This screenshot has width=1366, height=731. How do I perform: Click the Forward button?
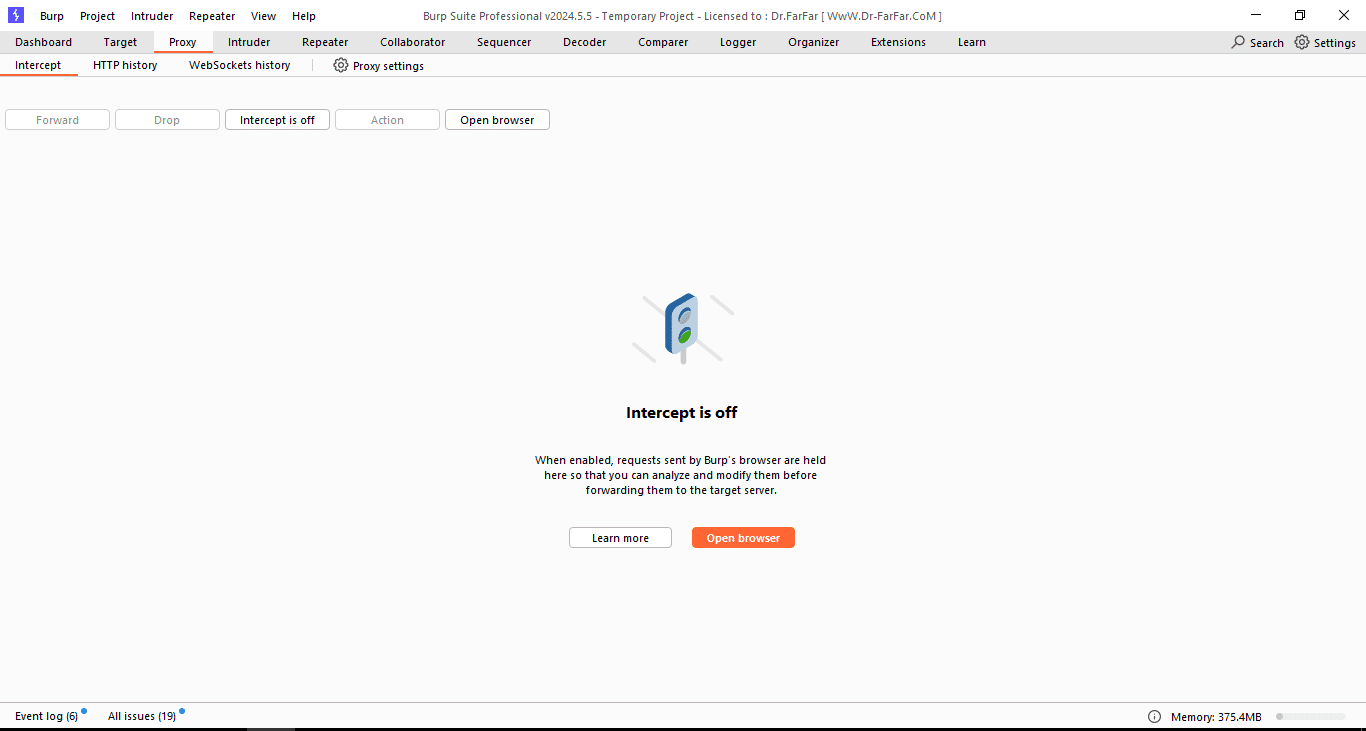point(57,120)
